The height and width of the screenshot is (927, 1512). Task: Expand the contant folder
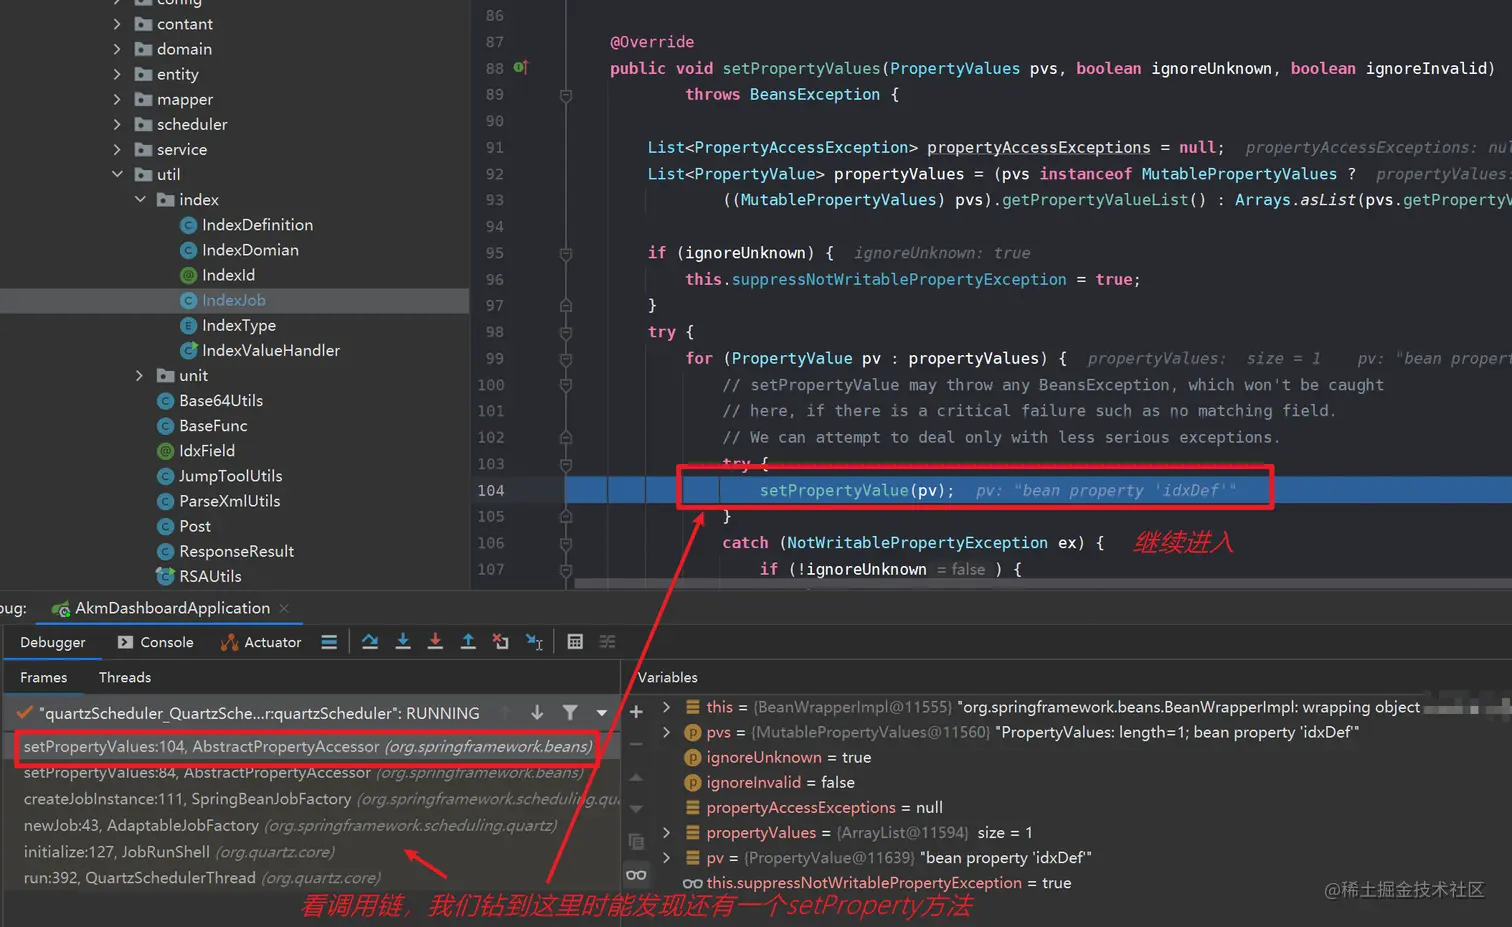(117, 24)
